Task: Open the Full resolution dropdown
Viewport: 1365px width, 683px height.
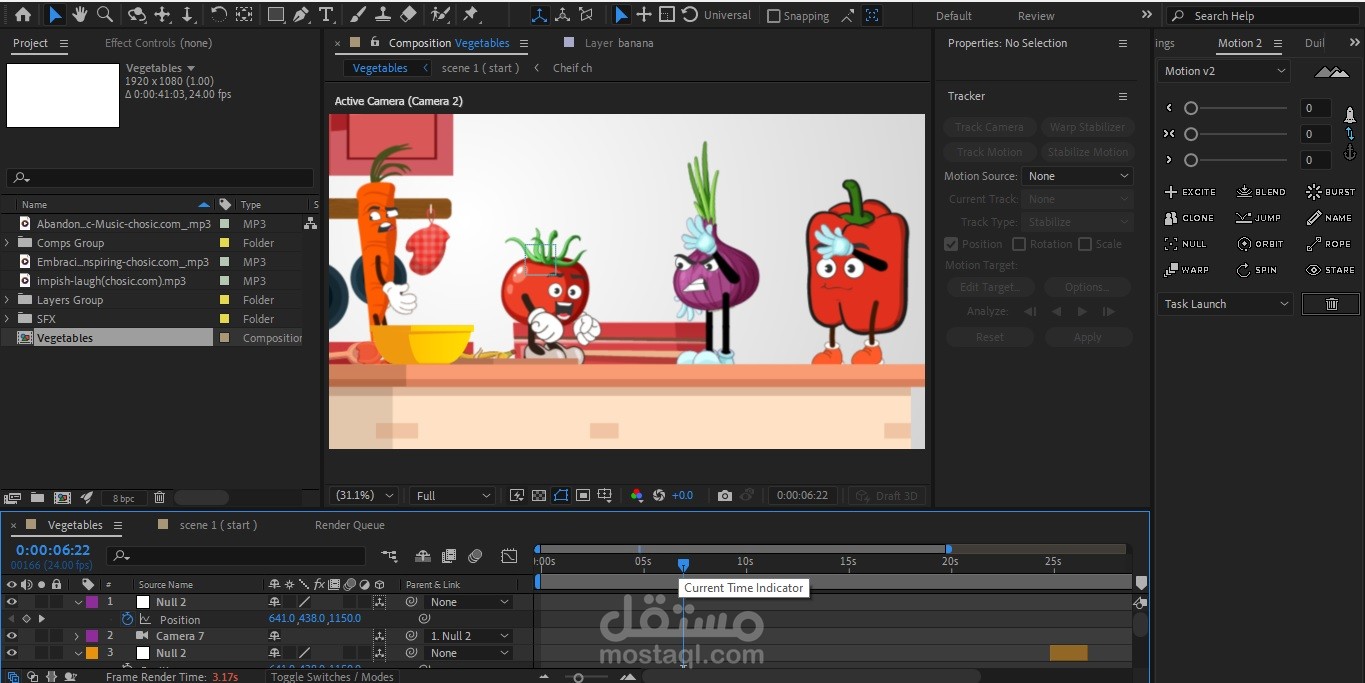Action: point(453,496)
